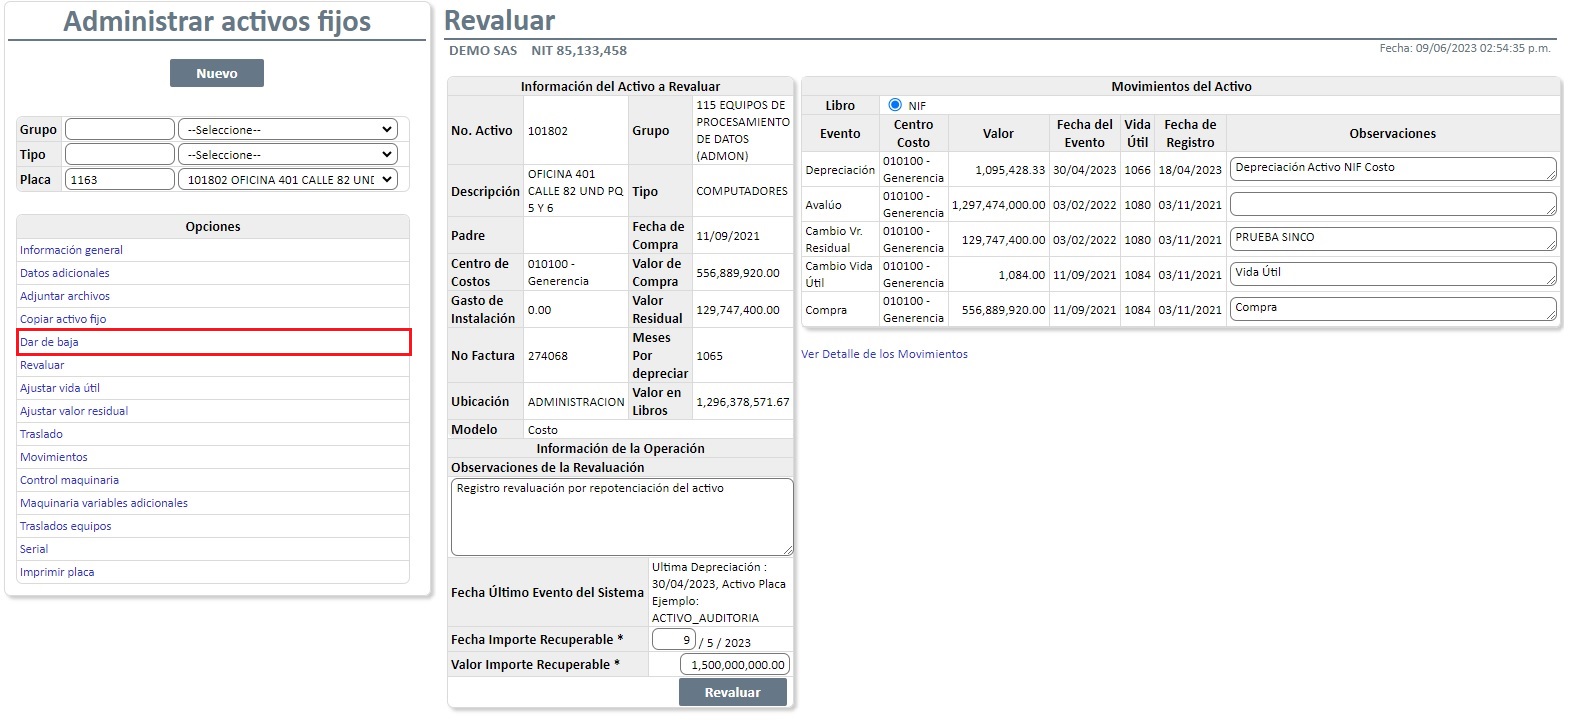Click the 'Vida Útil' observation field
1571x720 pixels.
click(1393, 274)
